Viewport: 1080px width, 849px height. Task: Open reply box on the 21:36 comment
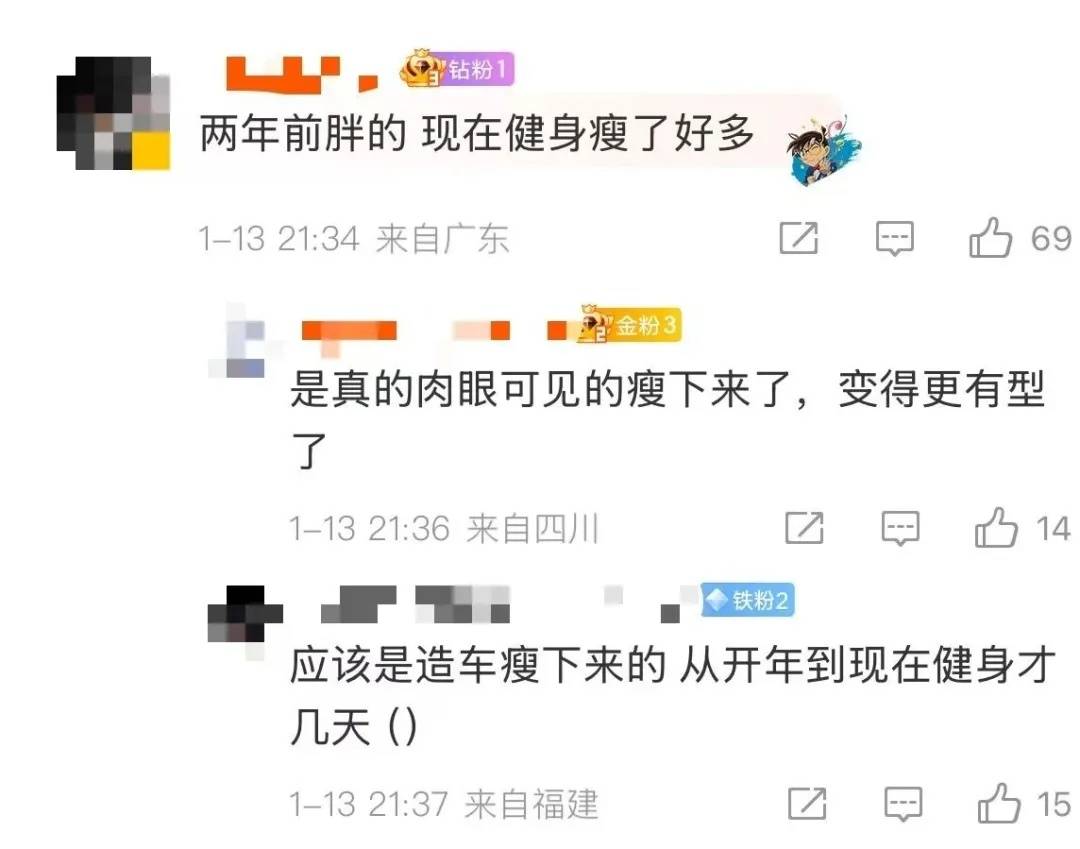coord(900,529)
